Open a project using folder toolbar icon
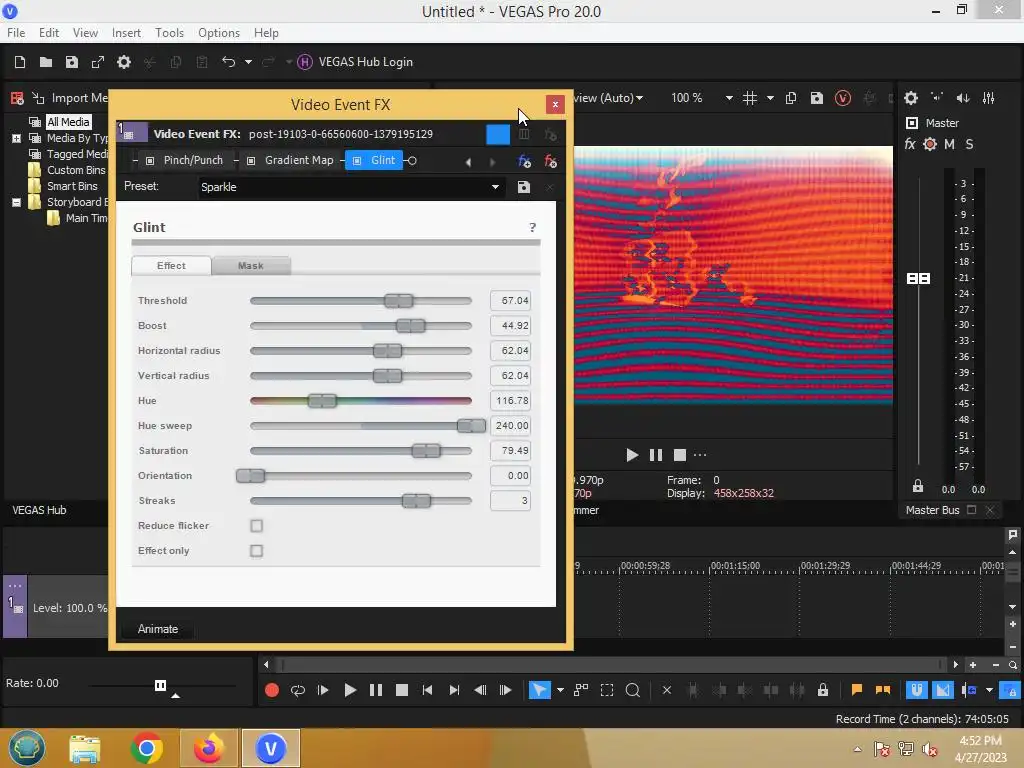1024x768 pixels. [x=46, y=62]
